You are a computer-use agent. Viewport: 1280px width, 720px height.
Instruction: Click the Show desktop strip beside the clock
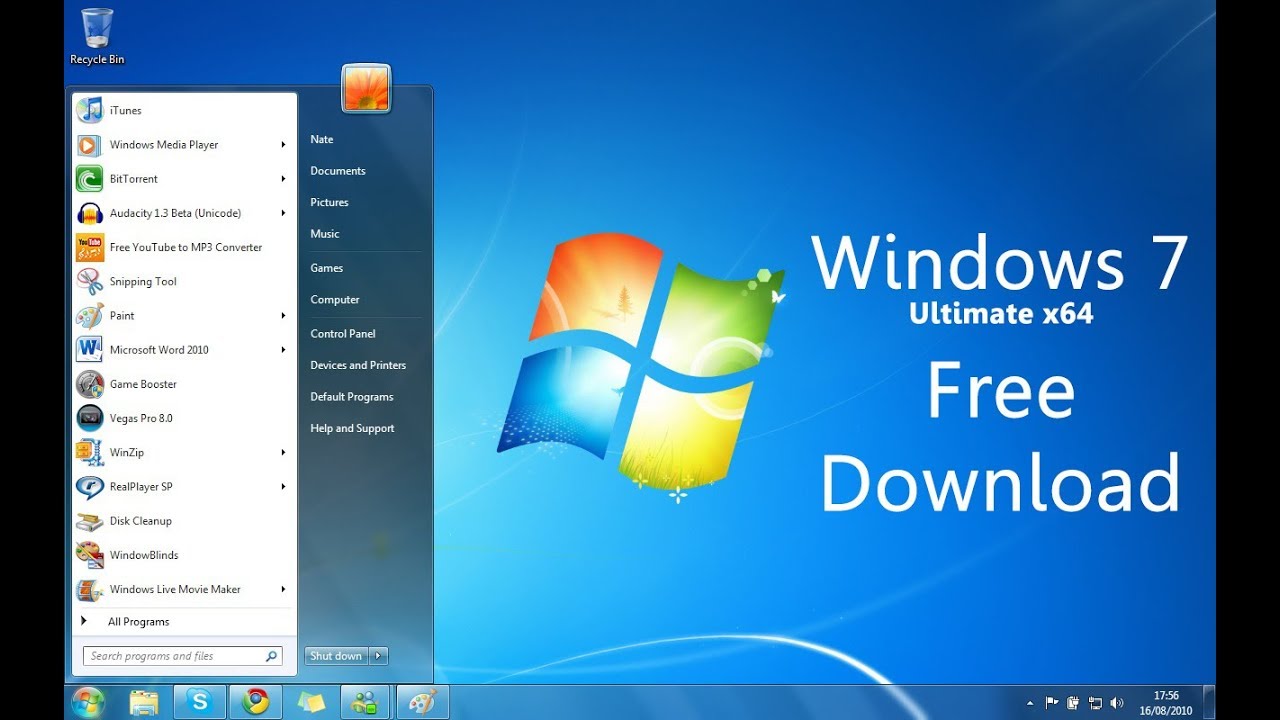[1208, 703]
